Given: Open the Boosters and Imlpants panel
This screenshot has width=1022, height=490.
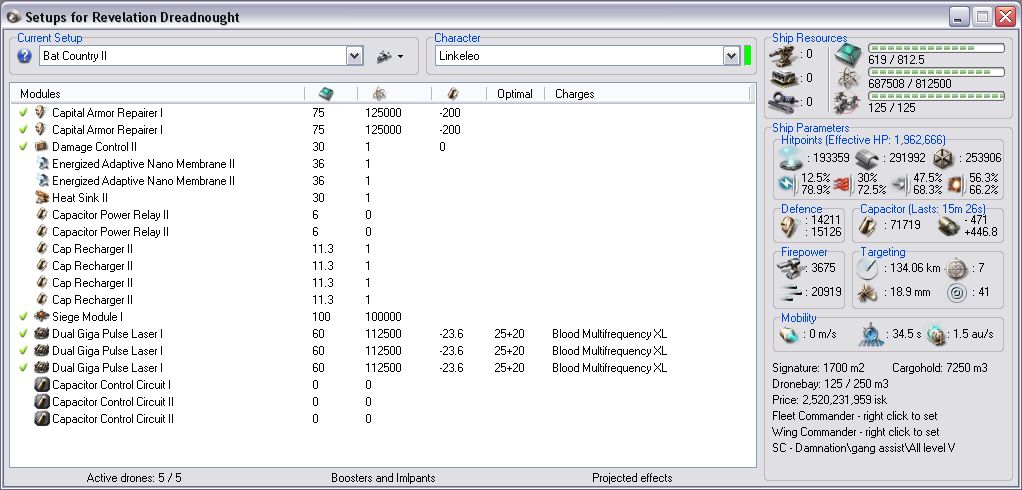Looking at the screenshot, I should point(383,478).
